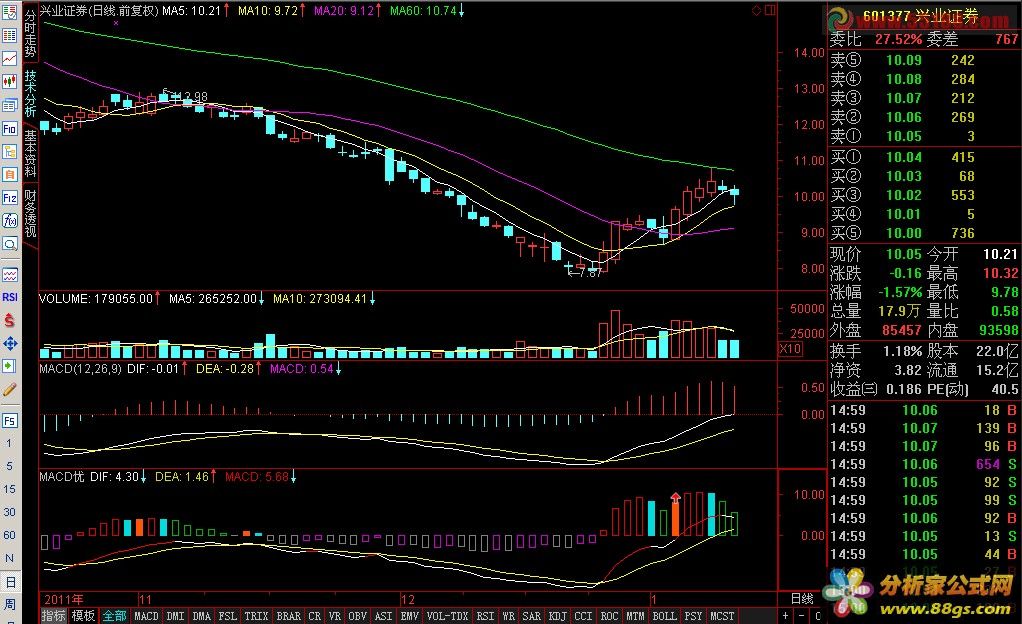Click the minus zoom-out button
Image resolution: width=1022 pixels, height=624 pixels.
tap(801, 616)
